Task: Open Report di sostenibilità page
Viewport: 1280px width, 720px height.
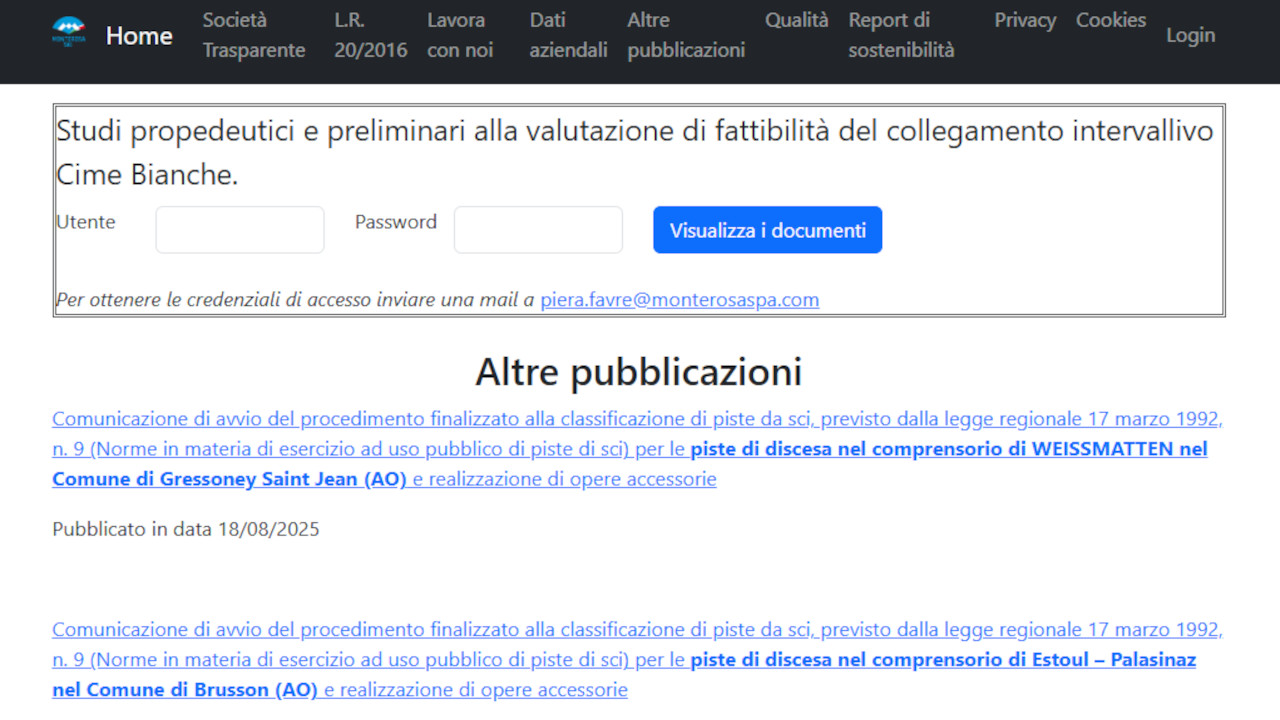Action: [901, 35]
